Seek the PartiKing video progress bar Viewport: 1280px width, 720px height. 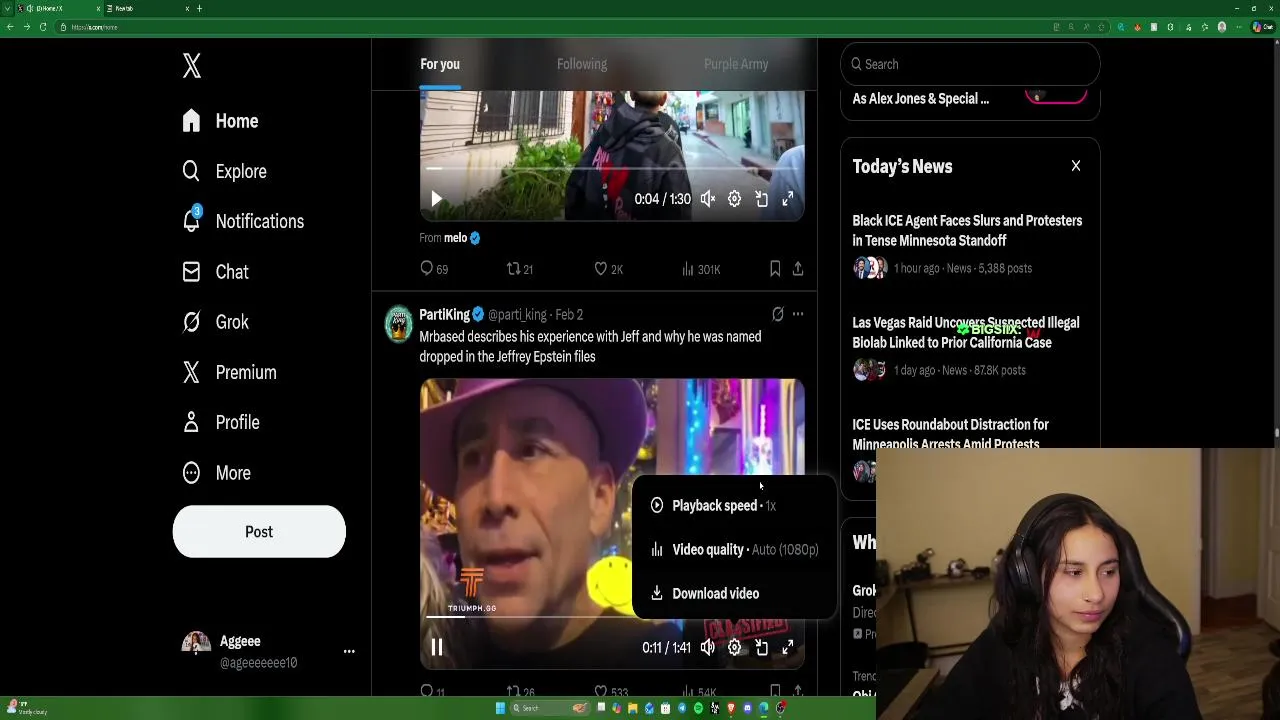point(612,618)
